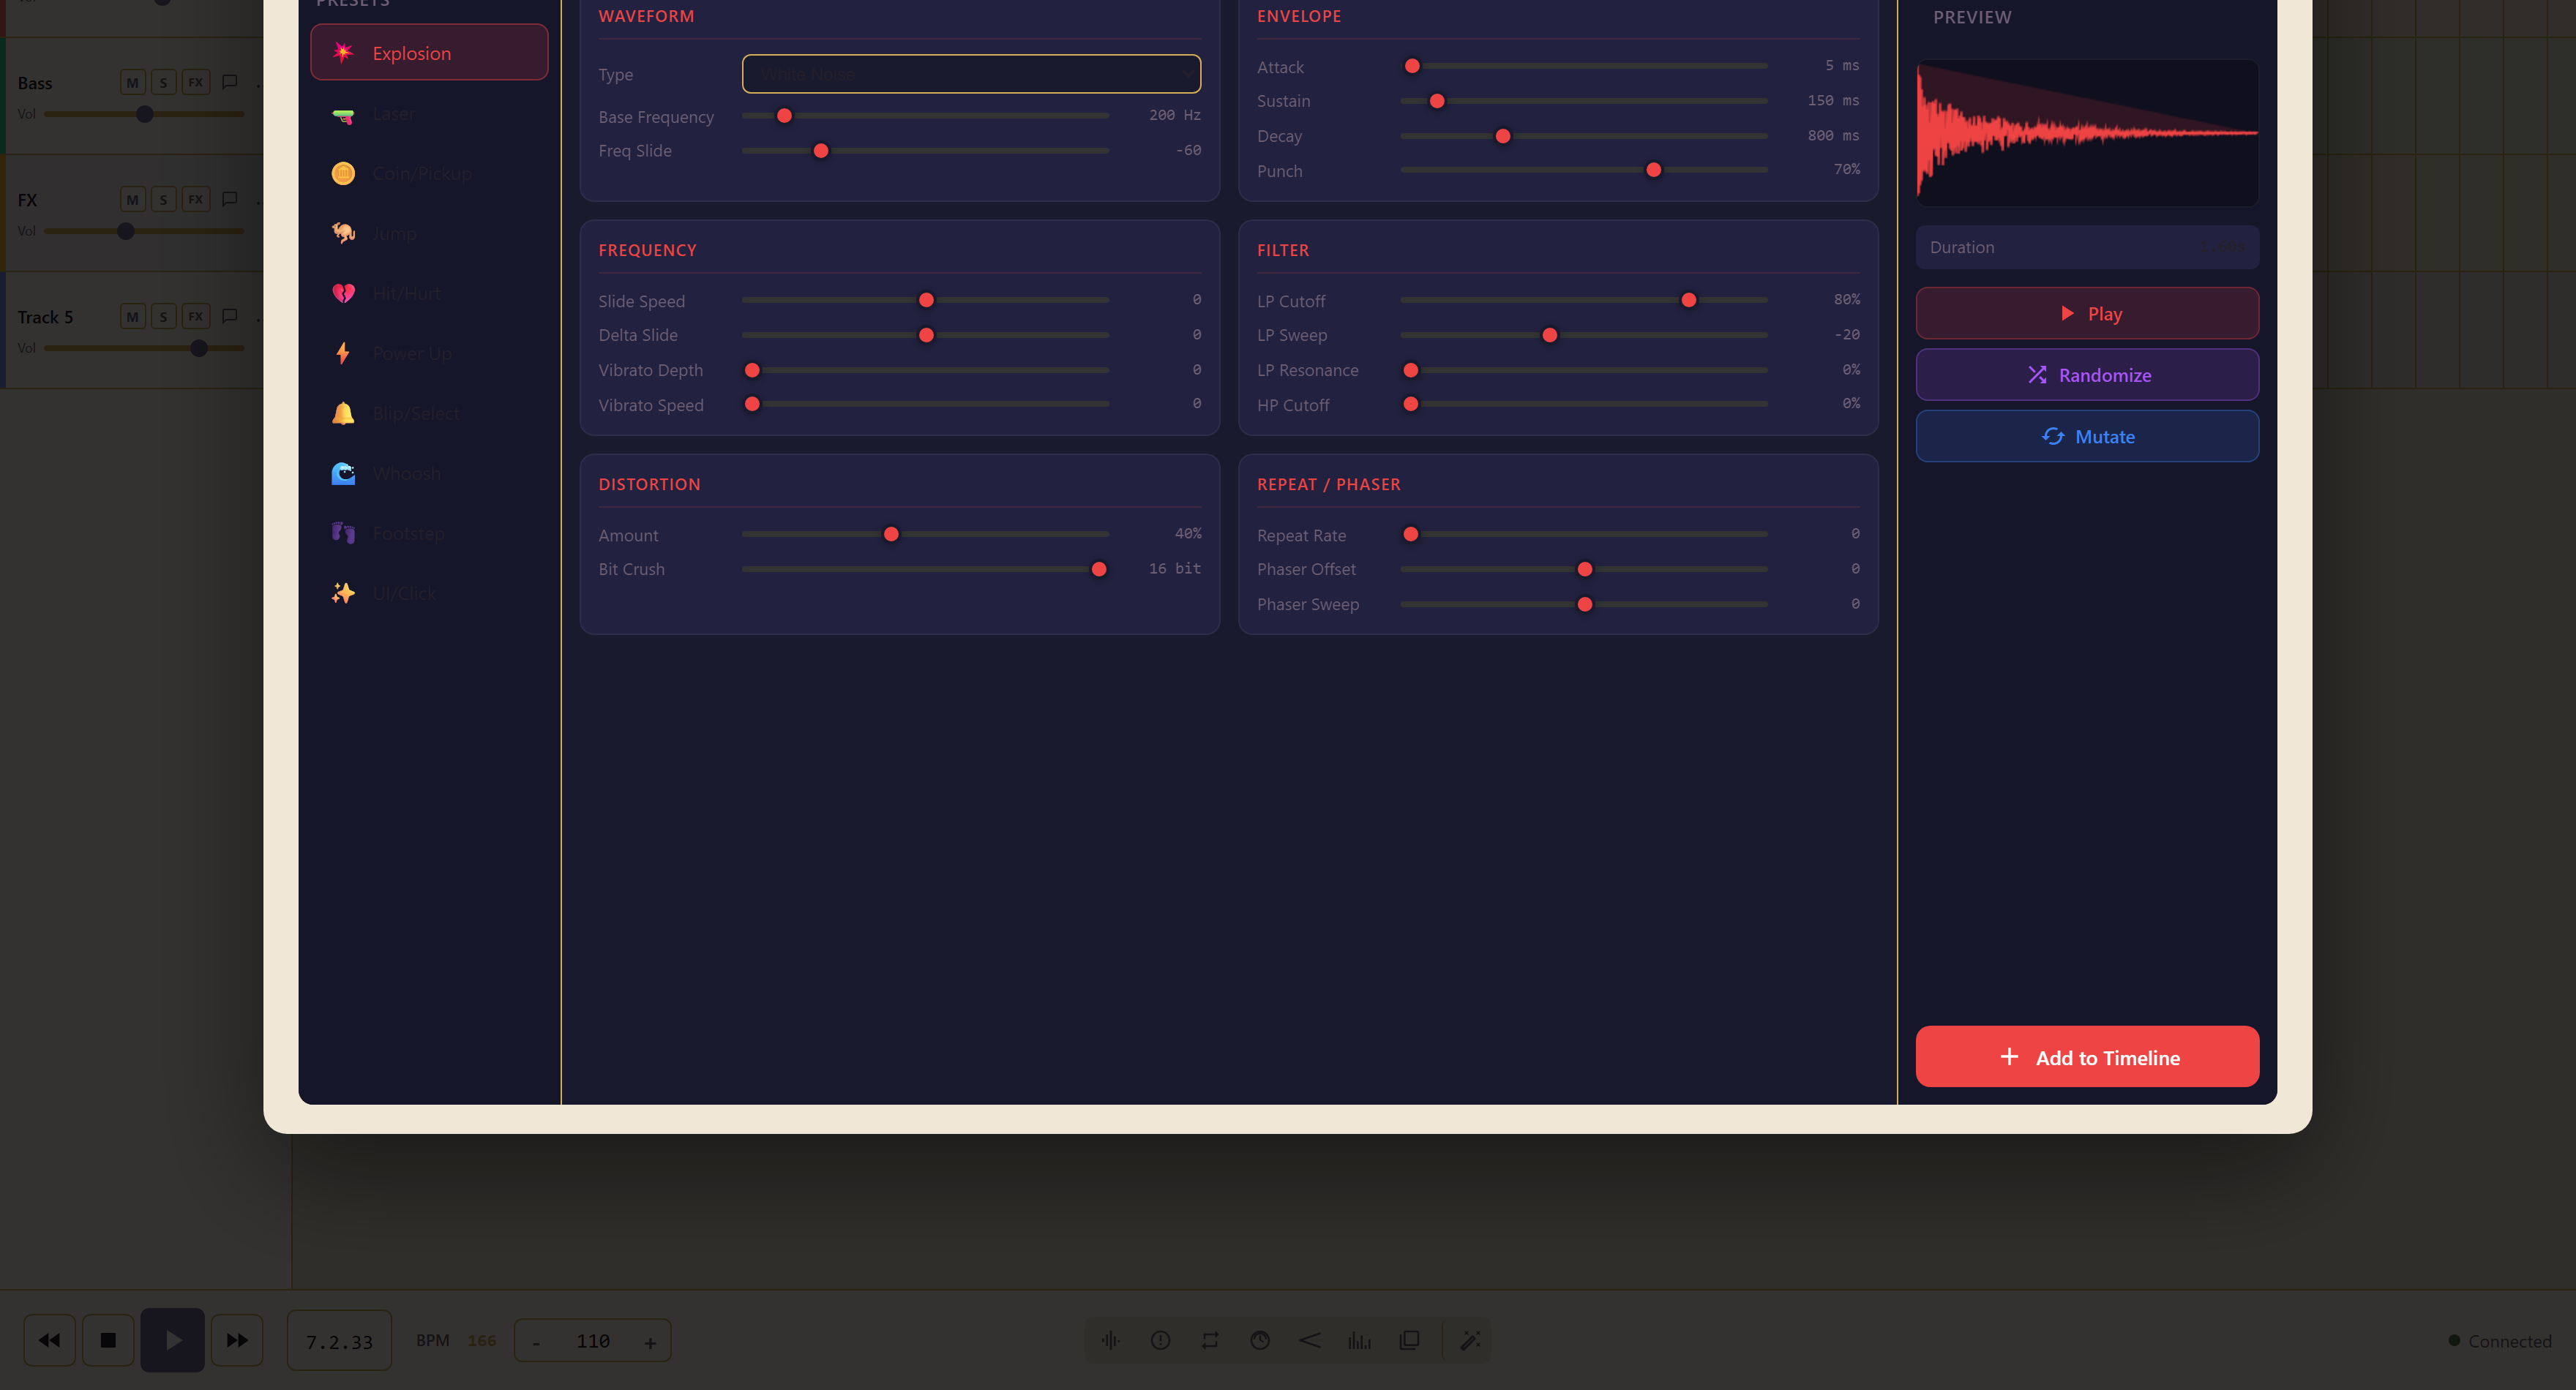Select the Explosion preset
The width and height of the screenshot is (2576, 1390).
click(429, 53)
